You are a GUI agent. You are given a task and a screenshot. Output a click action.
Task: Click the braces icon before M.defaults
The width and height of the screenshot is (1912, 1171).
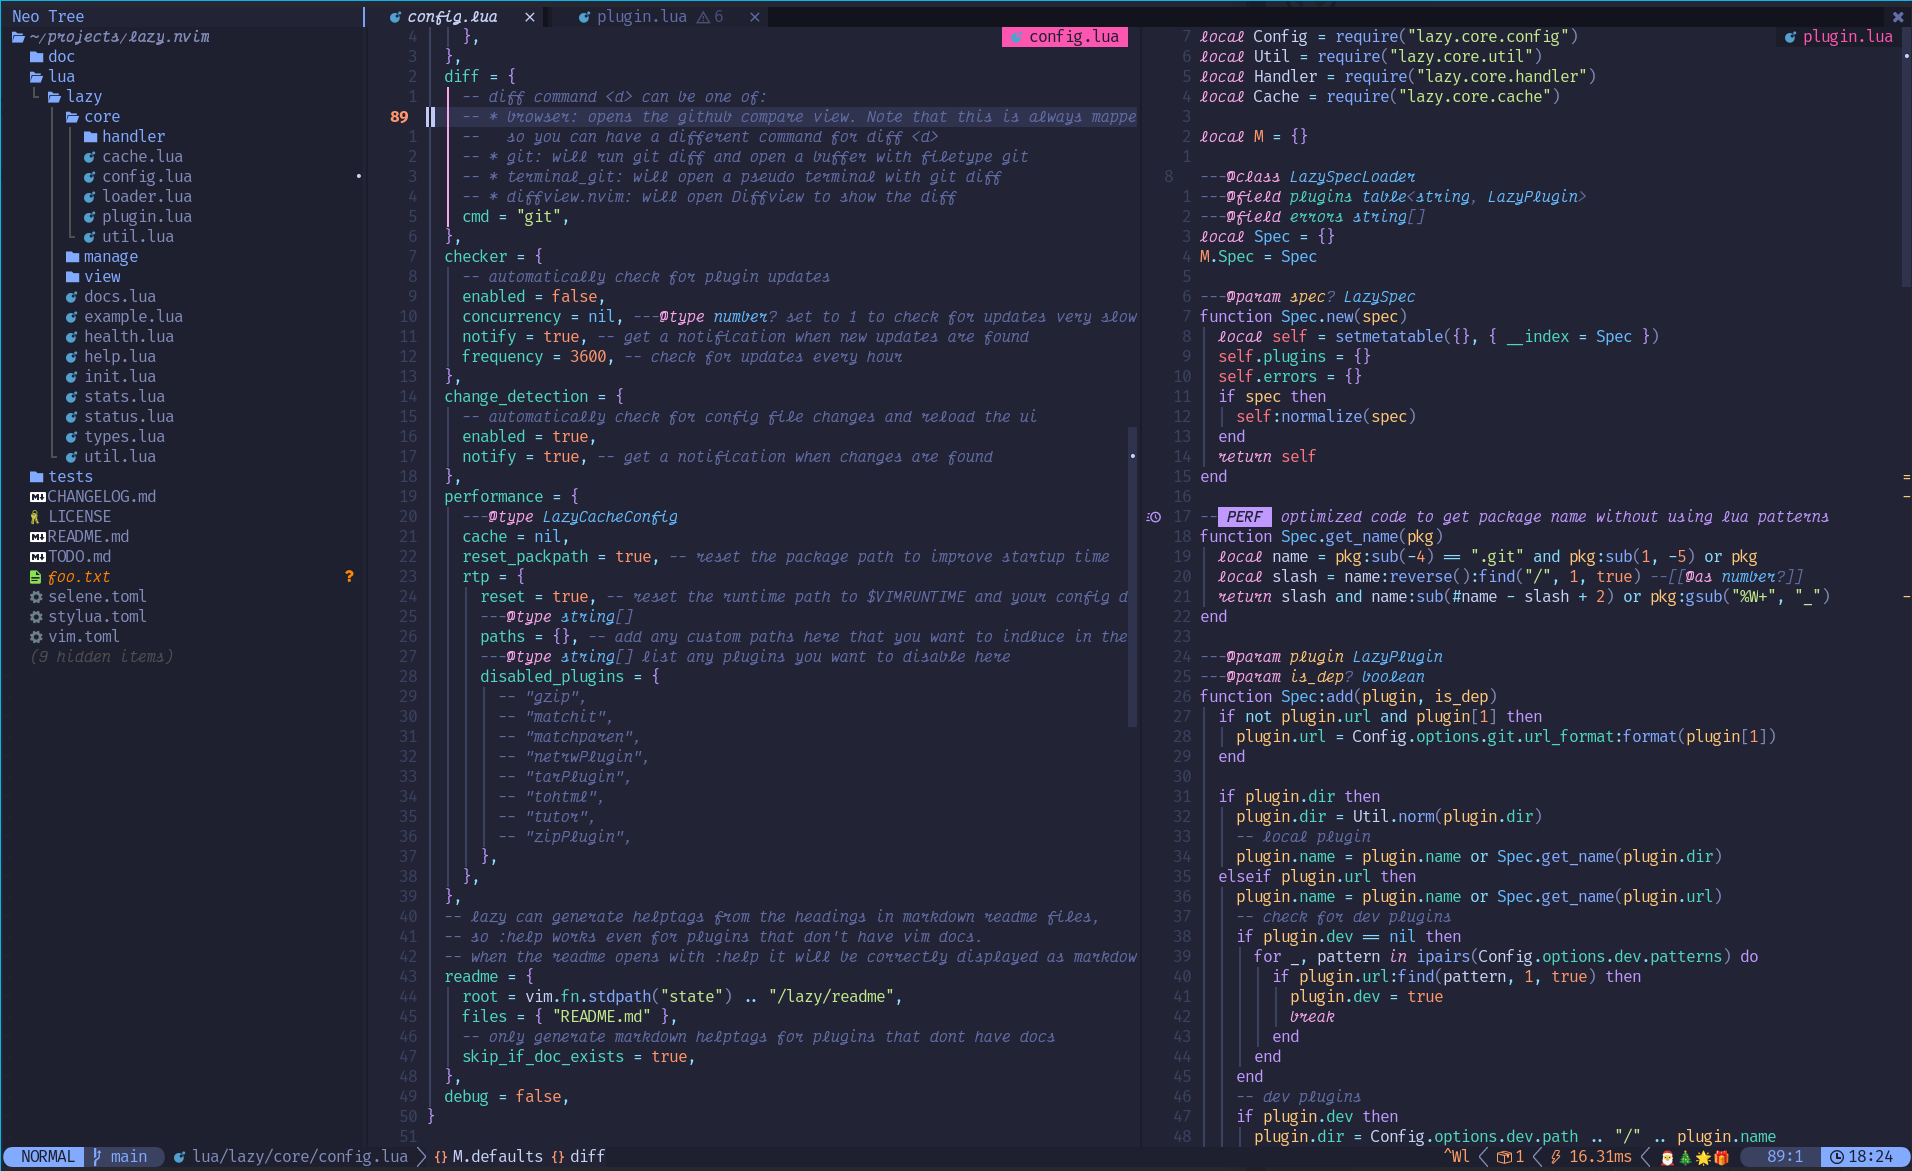441,1157
